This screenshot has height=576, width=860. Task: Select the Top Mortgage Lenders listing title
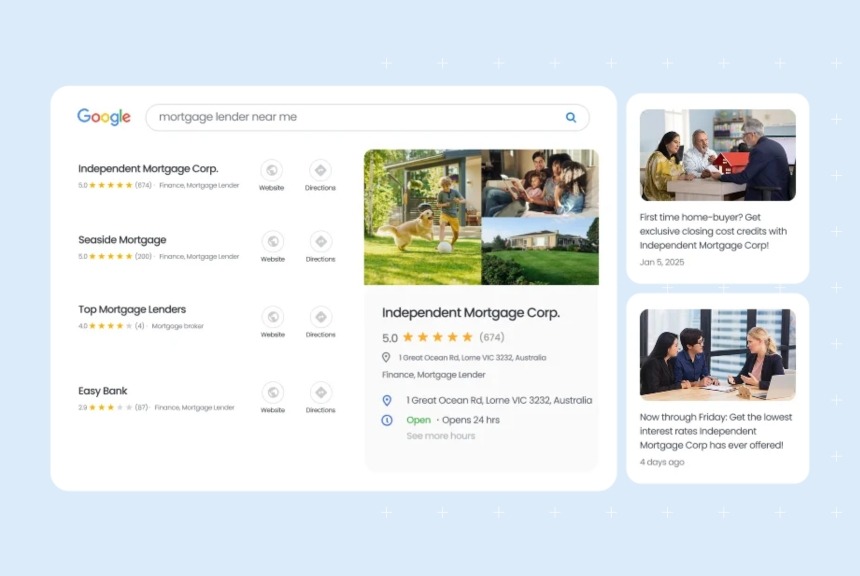point(132,309)
